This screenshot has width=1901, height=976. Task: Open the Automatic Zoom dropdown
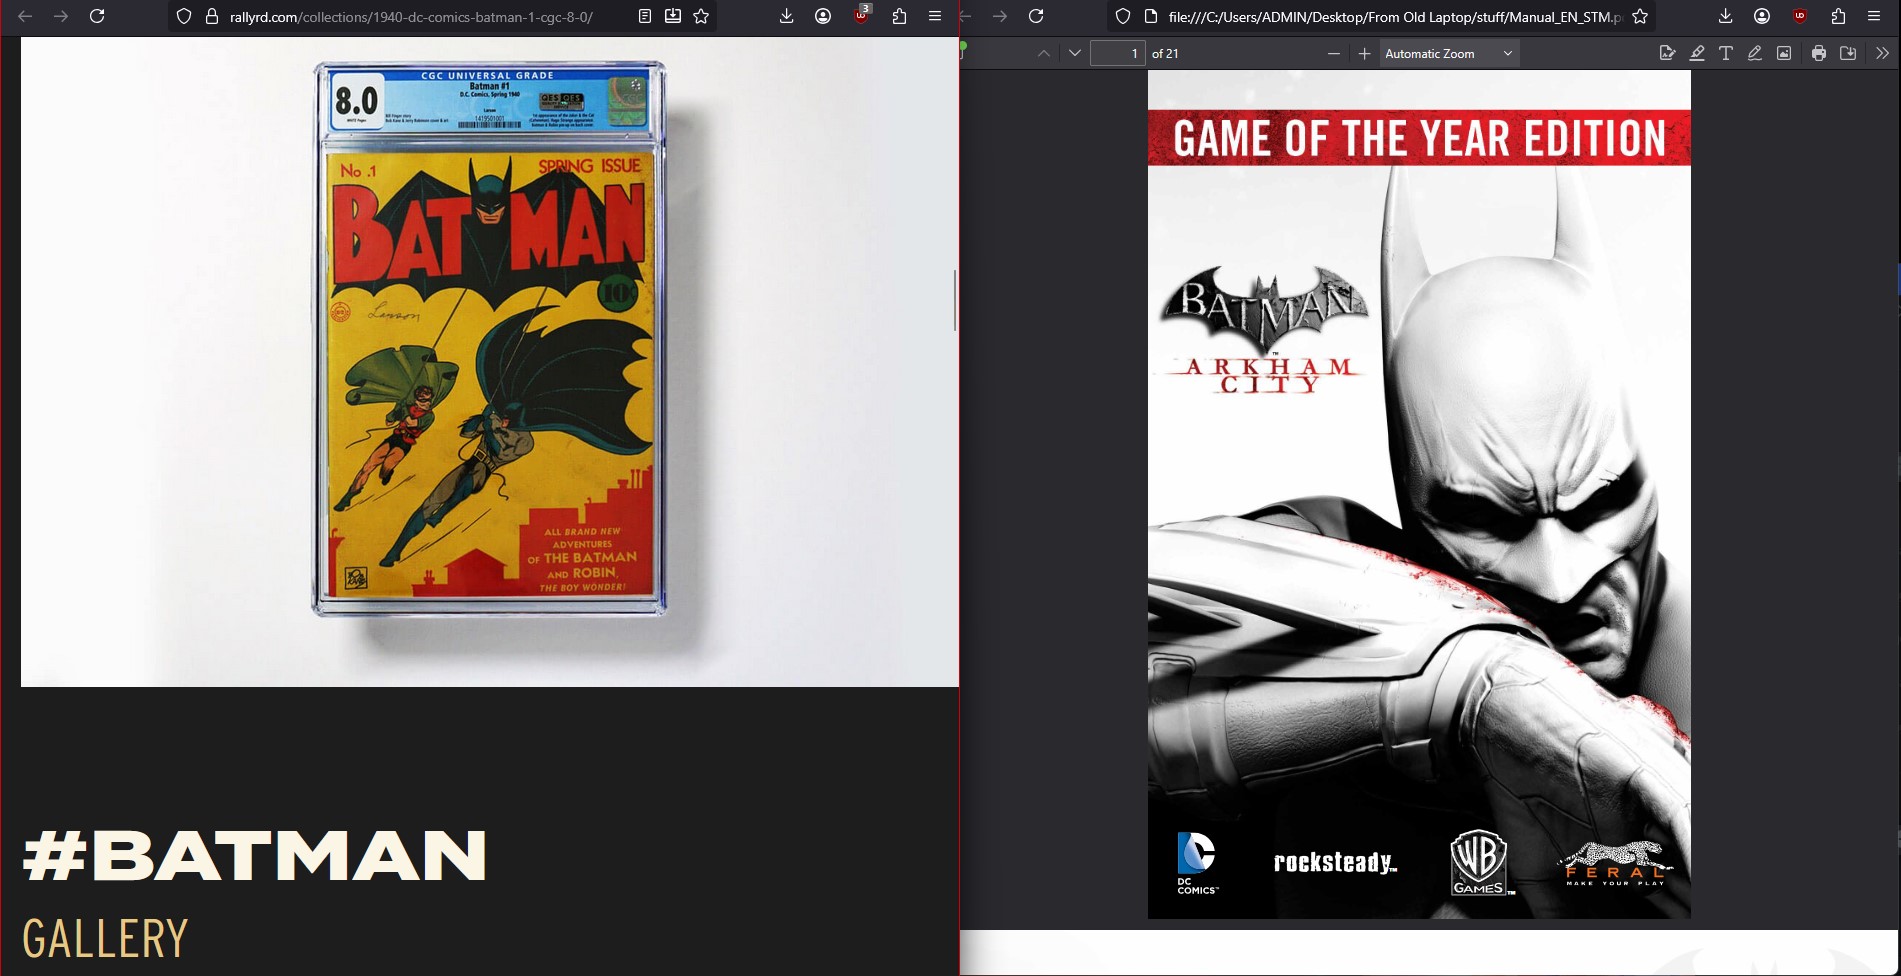coord(1449,54)
